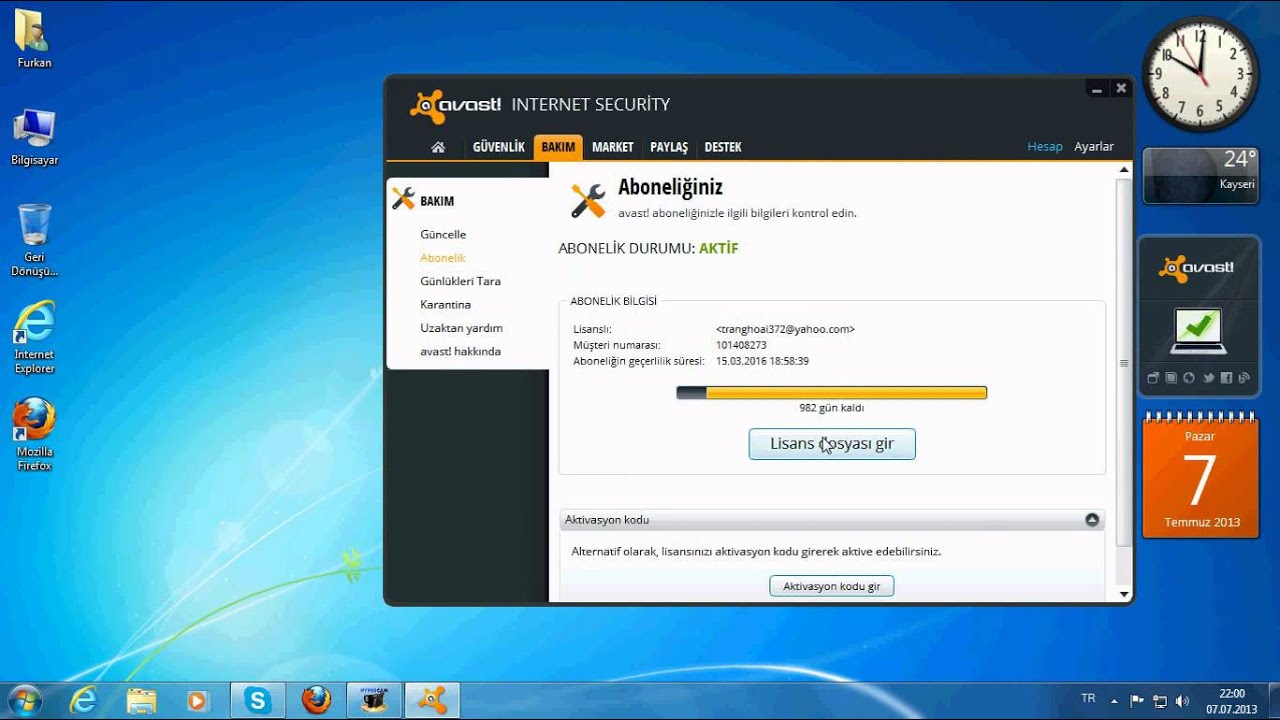Open the BAKIM tab
The image size is (1280, 720).
(558, 147)
